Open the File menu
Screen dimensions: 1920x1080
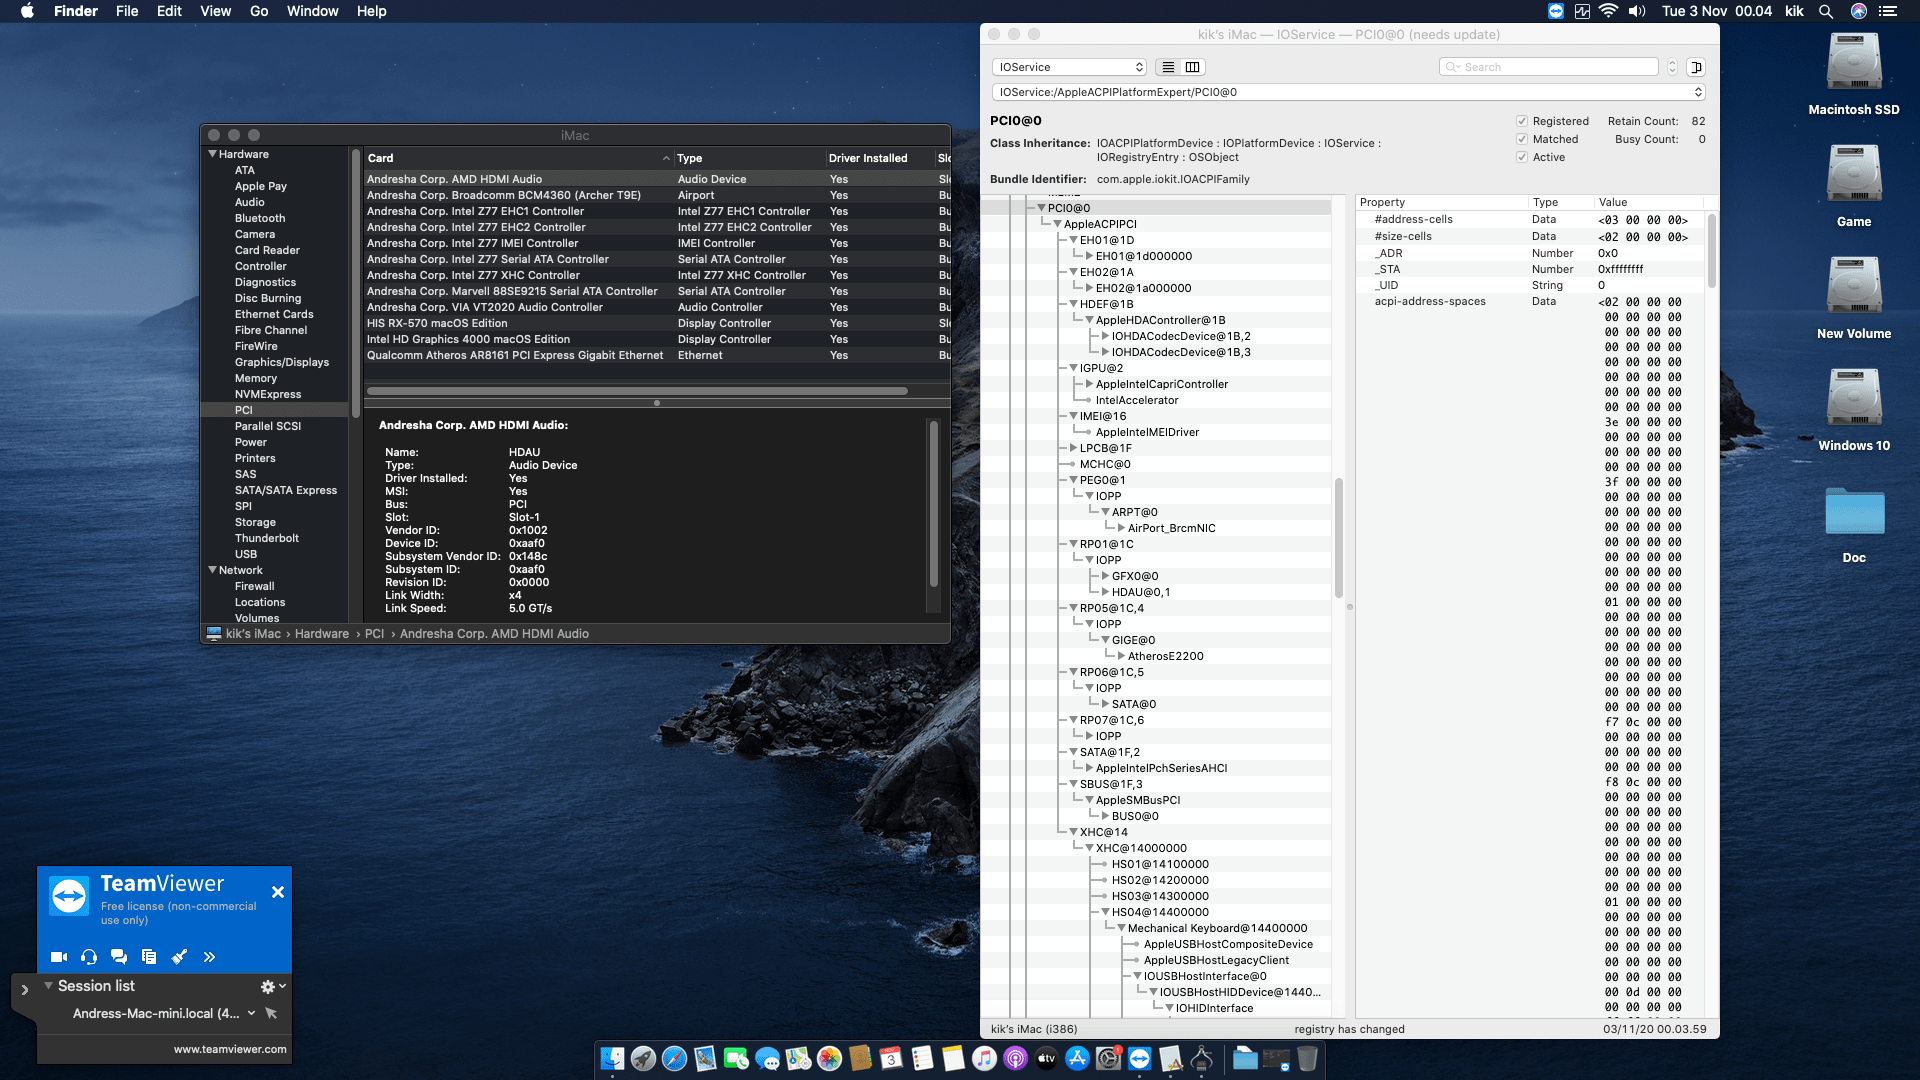coord(127,11)
